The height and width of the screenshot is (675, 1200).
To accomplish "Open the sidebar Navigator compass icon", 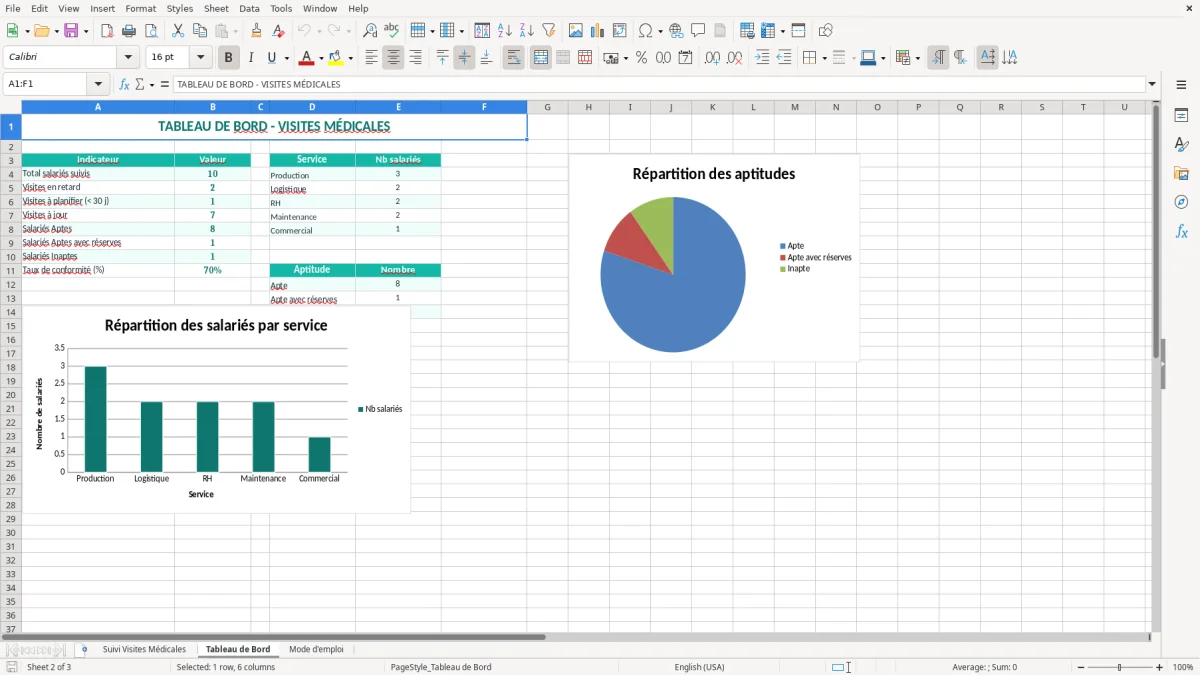I will pos(1181,202).
